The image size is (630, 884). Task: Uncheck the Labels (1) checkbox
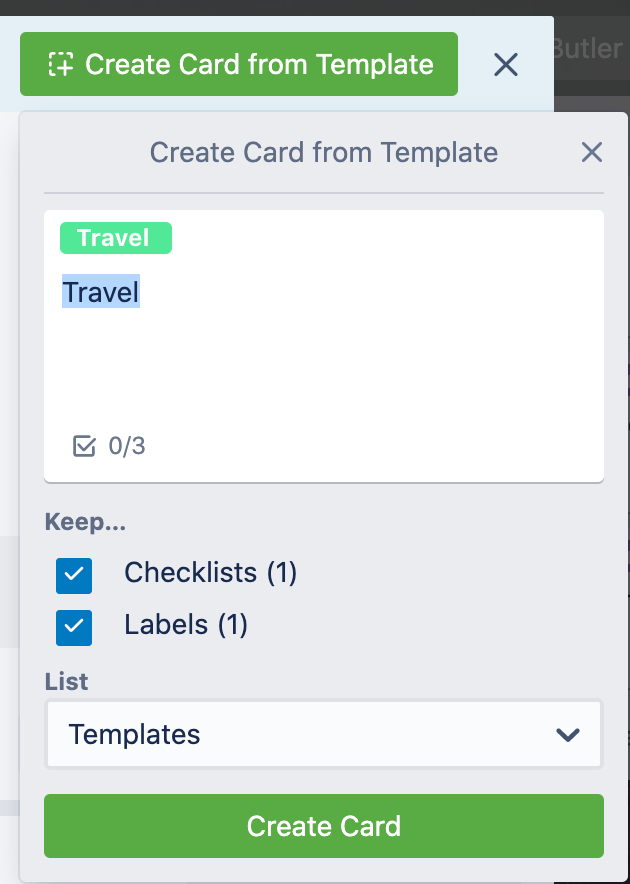pyautogui.click(x=74, y=627)
